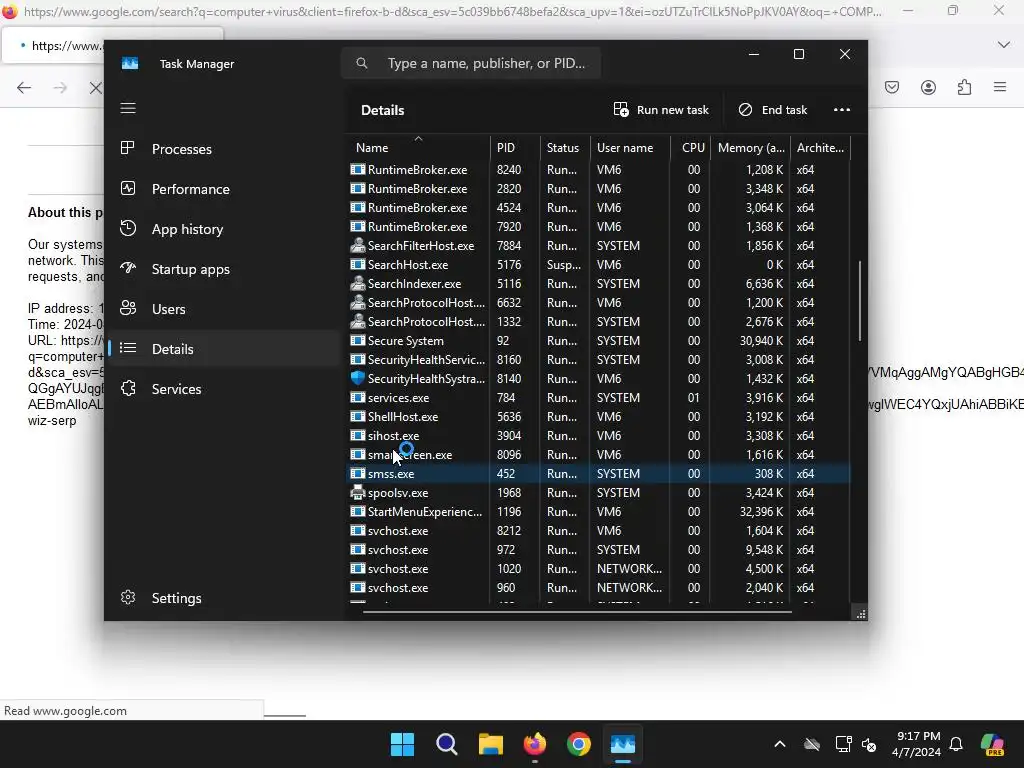Open Firefox Pocket save icon
The image size is (1024, 768).
892,88
